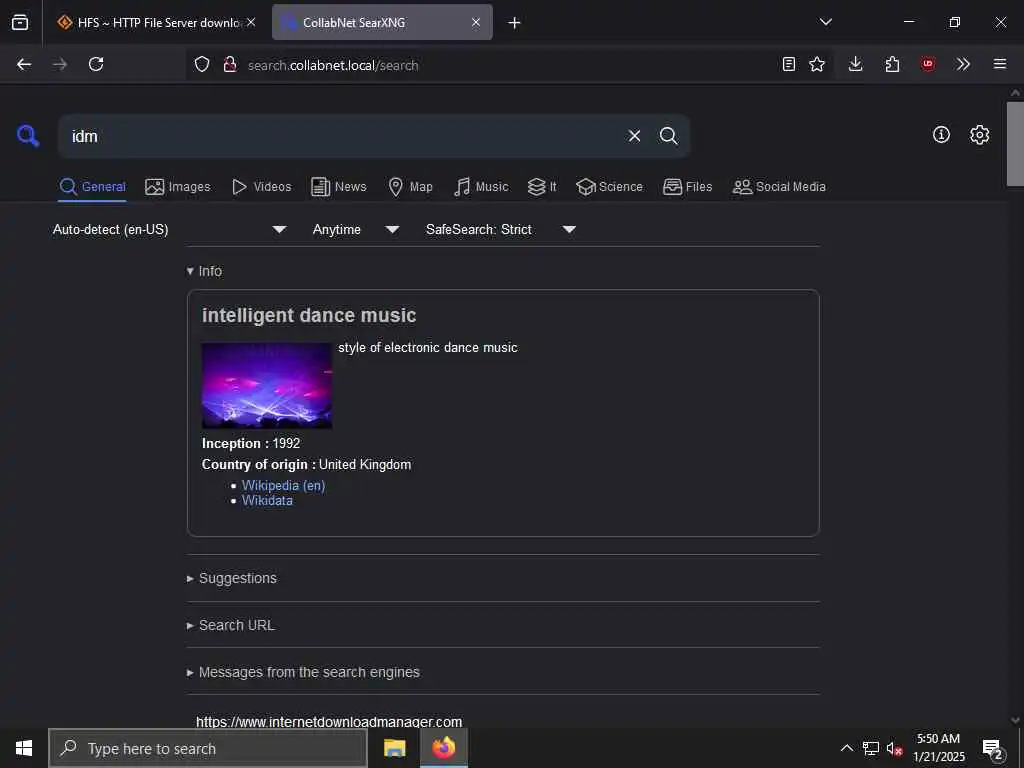
Task: Open the Windows Start menu
Action: click(24, 748)
